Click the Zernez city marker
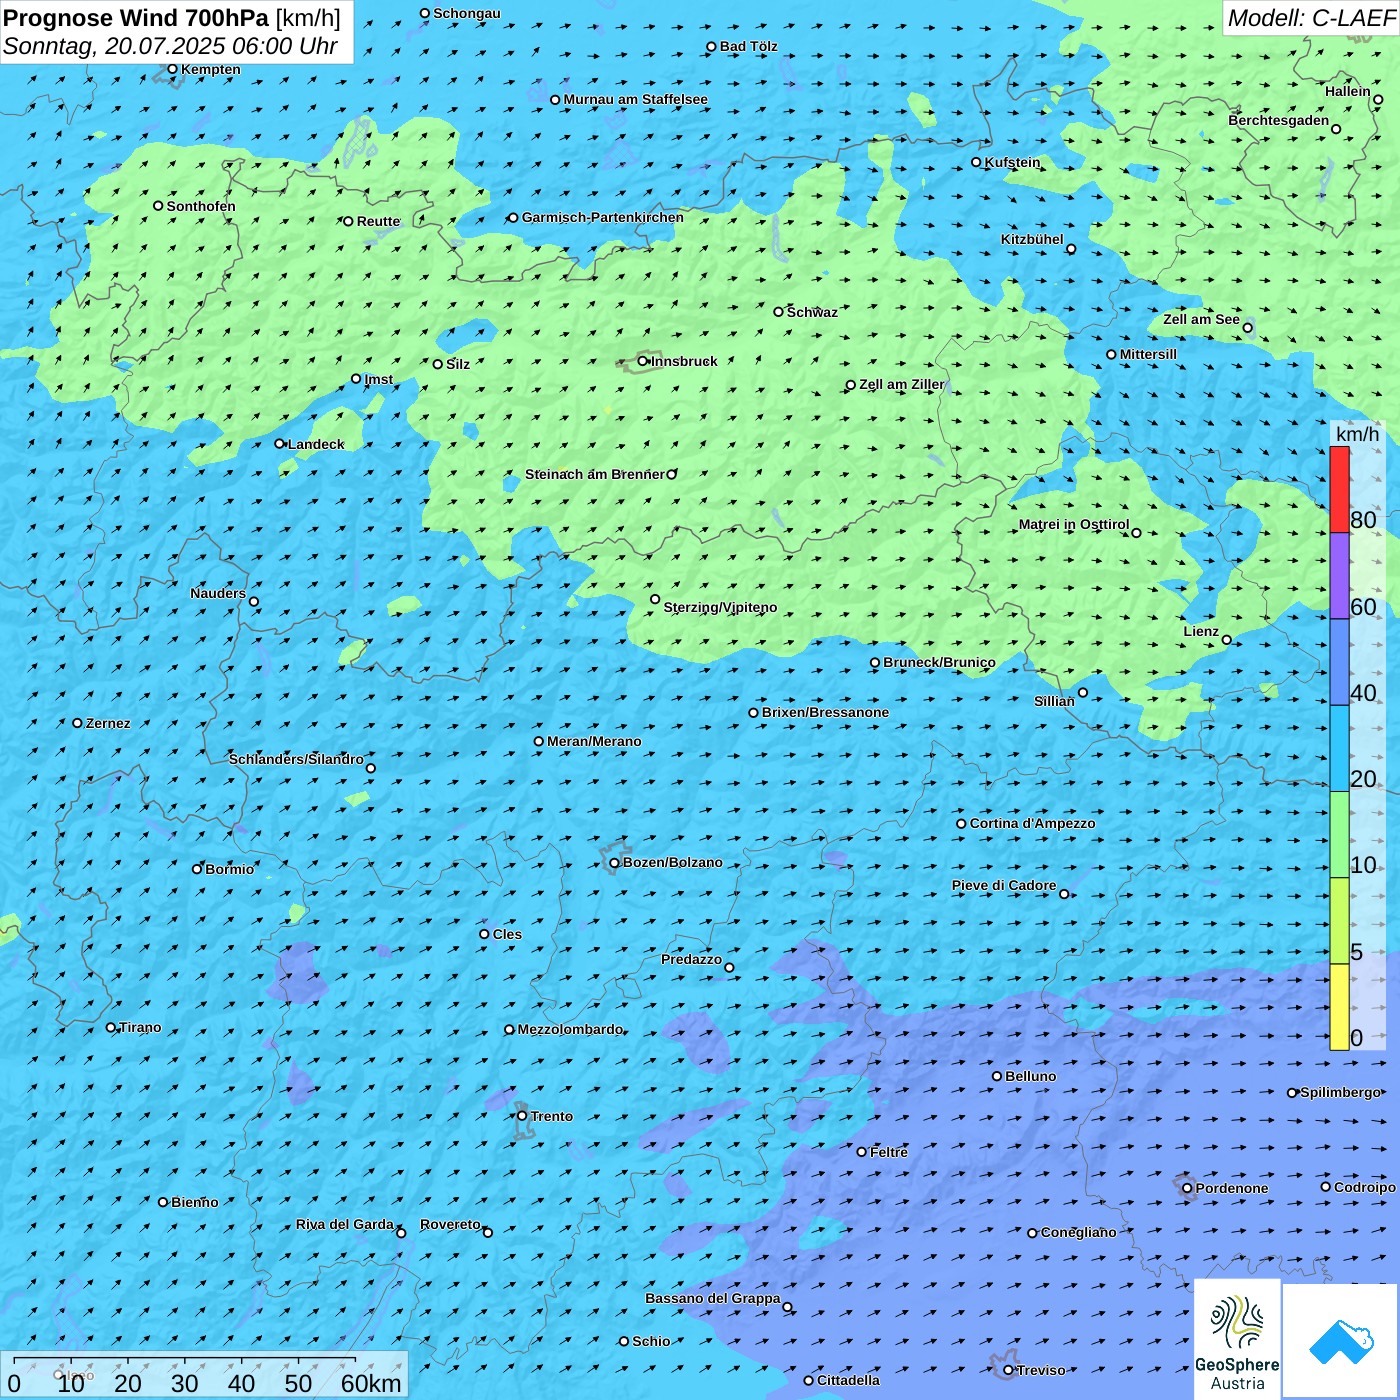The image size is (1400, 1400). (77, 723)
